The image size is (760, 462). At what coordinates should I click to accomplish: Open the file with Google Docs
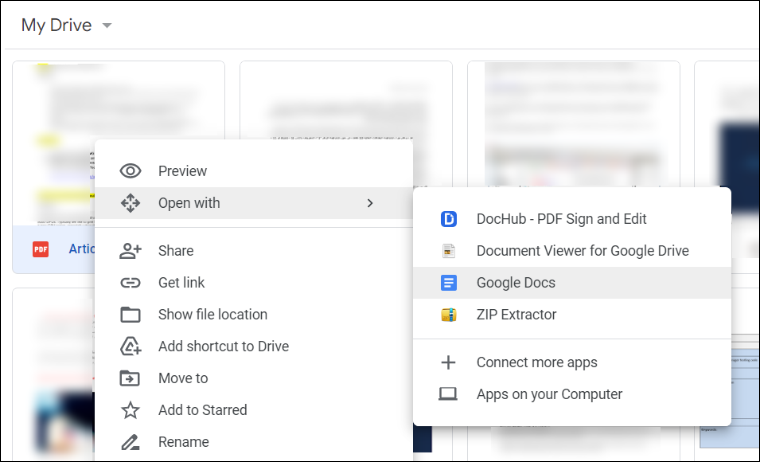click(572, 283)
